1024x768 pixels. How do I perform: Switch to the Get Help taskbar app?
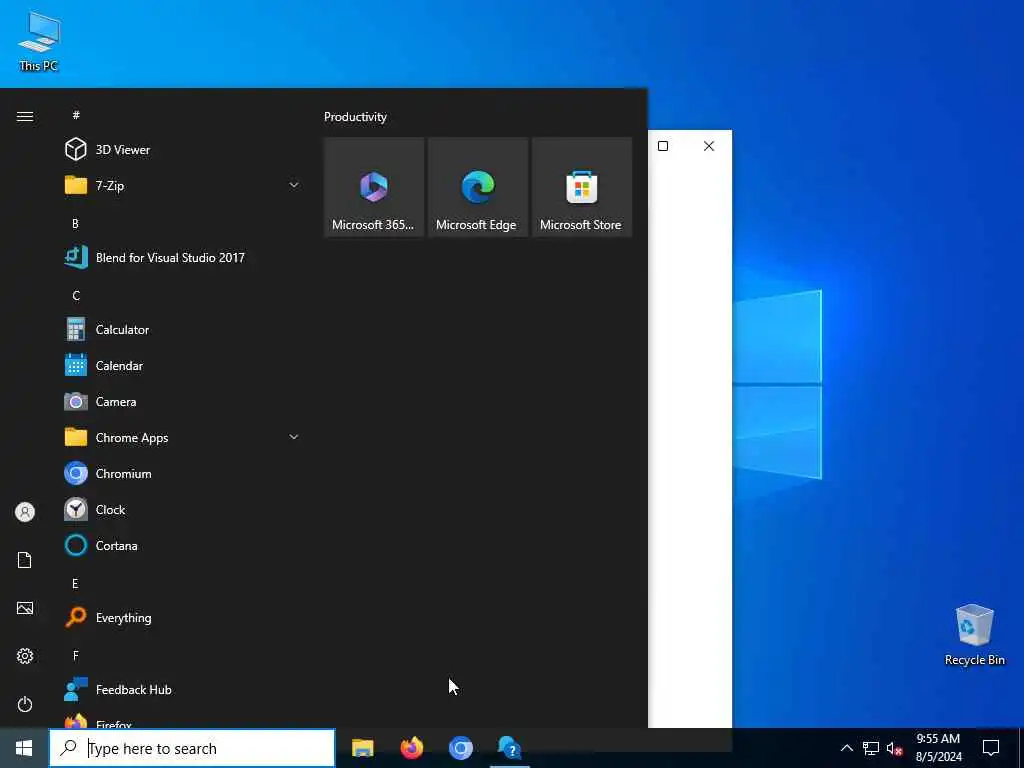(509, 748)
